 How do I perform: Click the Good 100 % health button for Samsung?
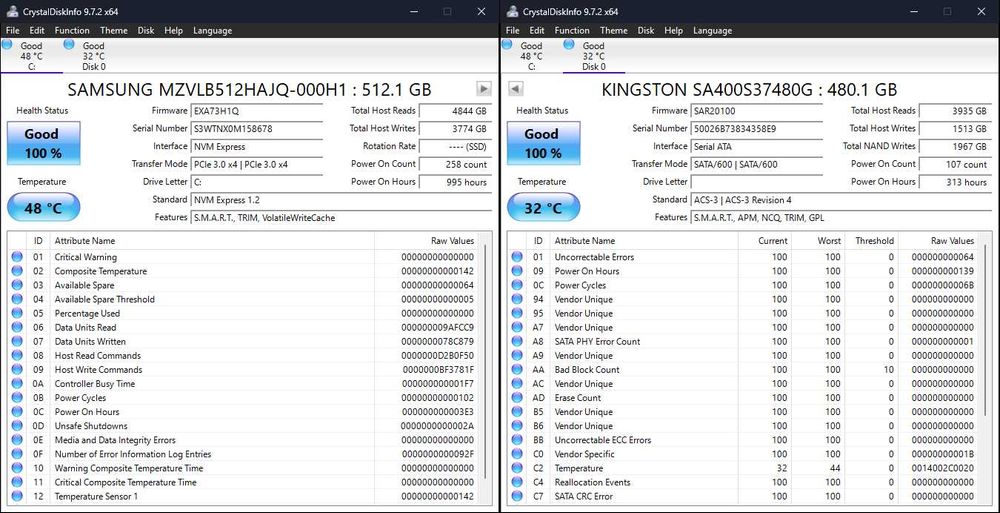43,143
